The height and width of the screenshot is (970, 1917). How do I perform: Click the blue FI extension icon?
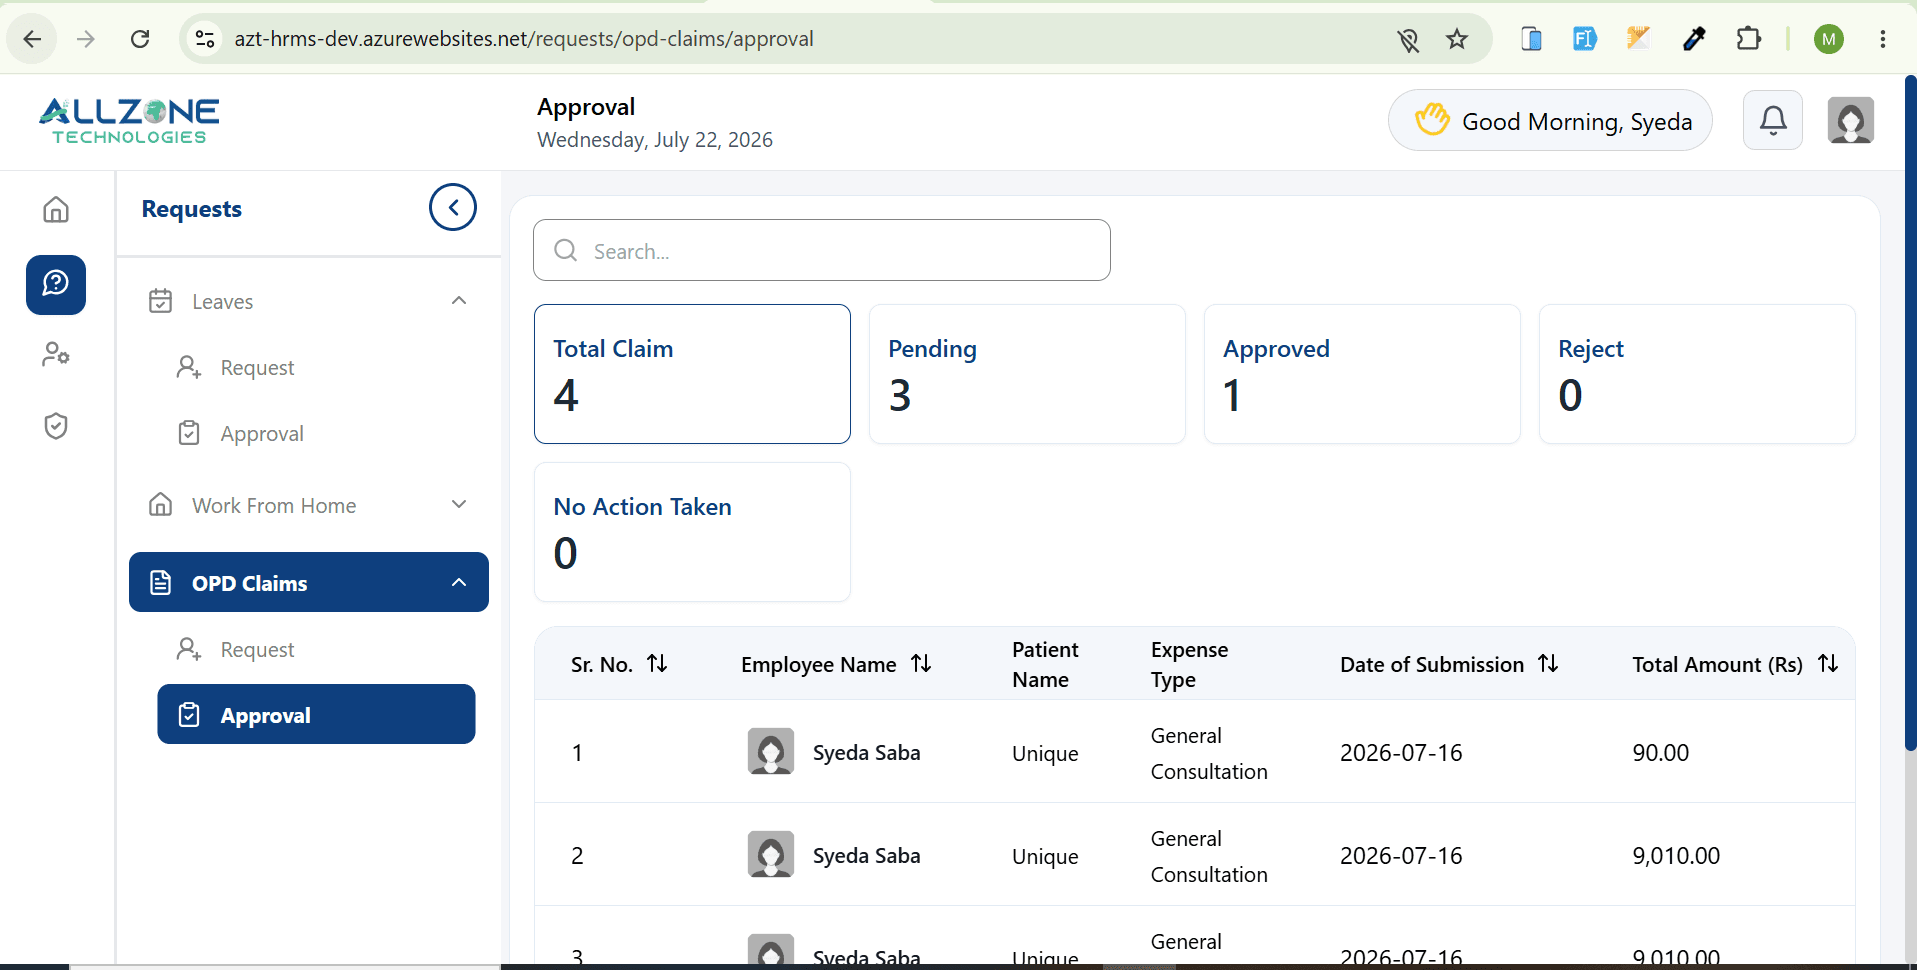click(x=1585, y=39)
